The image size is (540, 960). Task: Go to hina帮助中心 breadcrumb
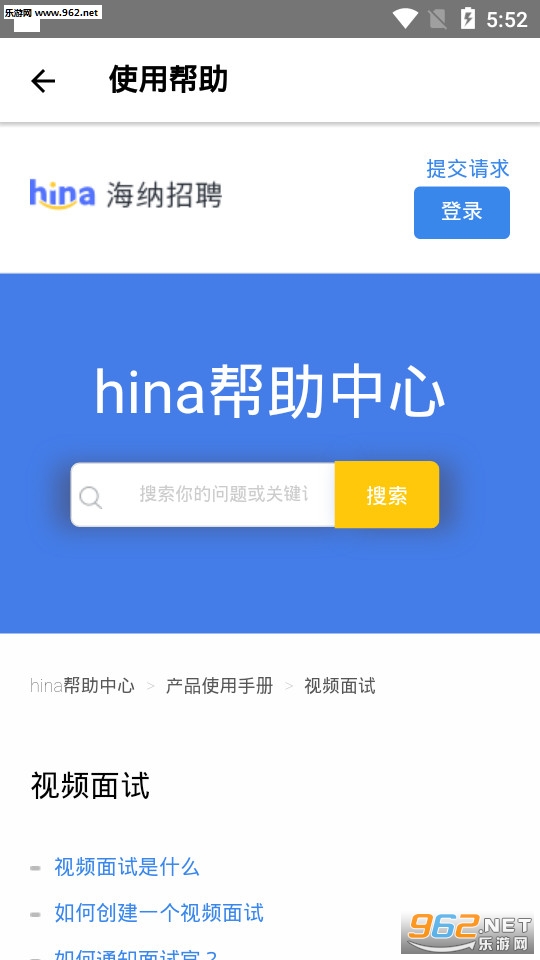82,686
